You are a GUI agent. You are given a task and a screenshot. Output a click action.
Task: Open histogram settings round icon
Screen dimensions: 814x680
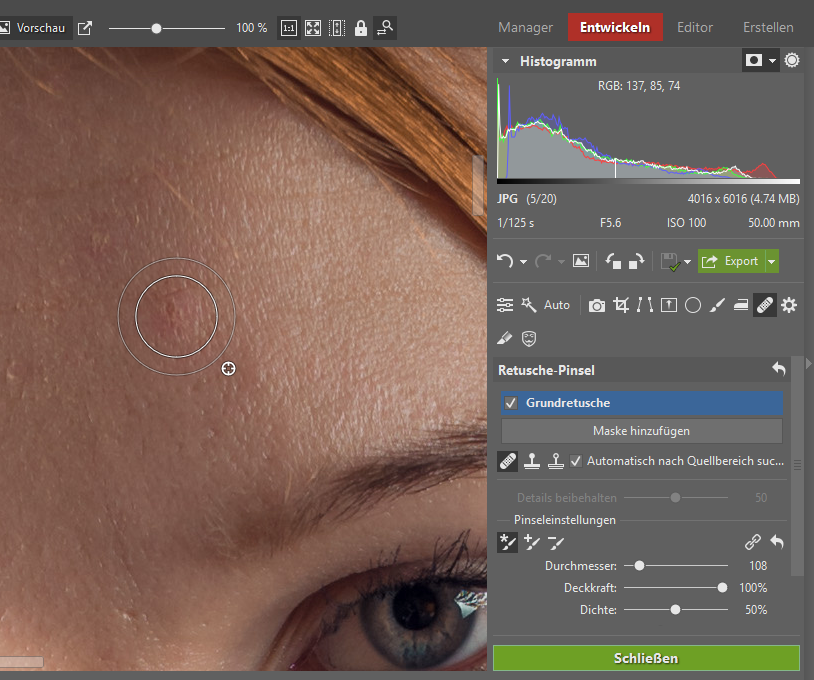[x=792, y=61]
